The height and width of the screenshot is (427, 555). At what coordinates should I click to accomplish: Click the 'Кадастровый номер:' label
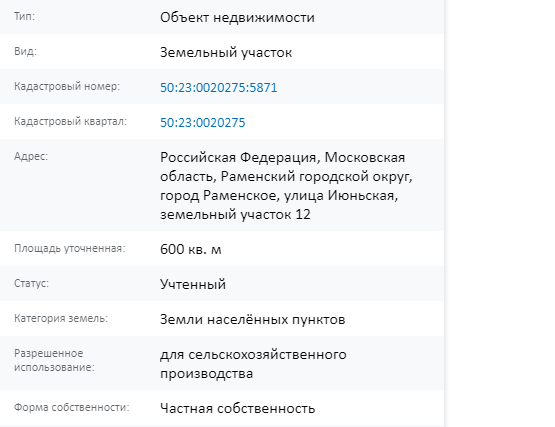pyautogui.click(x=67, y=86)
